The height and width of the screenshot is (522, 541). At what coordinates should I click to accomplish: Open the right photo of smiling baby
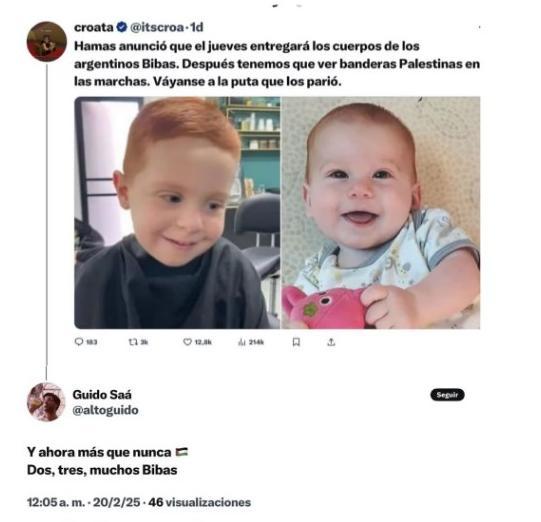(x=381, y=213)
